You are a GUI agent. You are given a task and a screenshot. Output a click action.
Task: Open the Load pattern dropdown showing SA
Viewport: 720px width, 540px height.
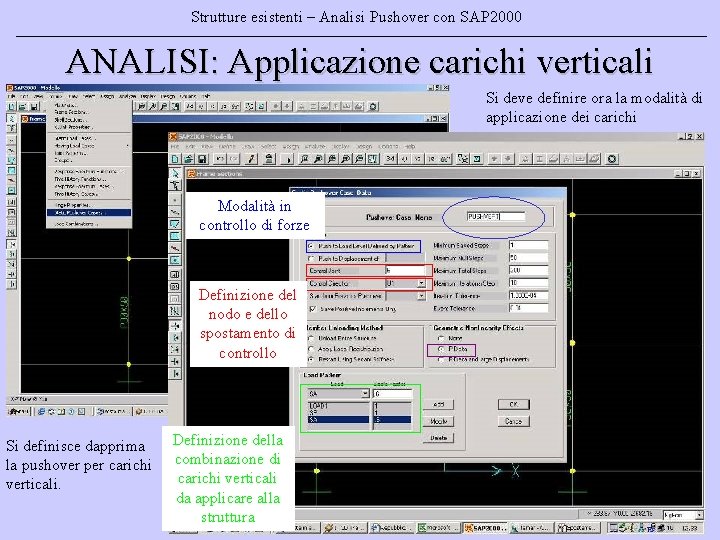click(x=365, y=394)
